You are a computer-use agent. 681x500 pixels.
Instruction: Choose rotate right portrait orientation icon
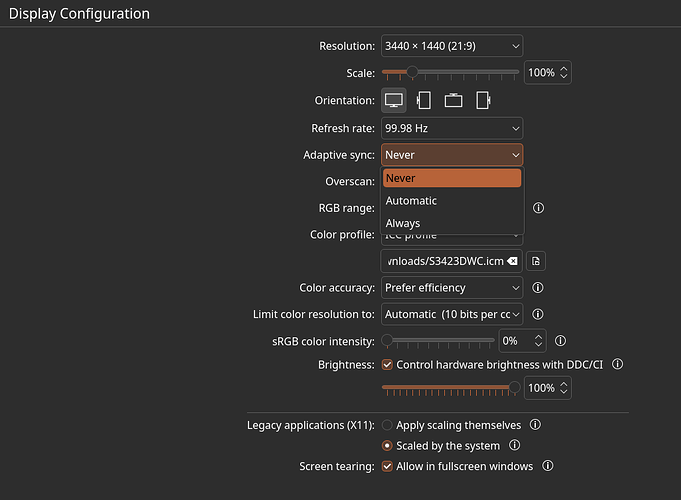click(483, 100)
